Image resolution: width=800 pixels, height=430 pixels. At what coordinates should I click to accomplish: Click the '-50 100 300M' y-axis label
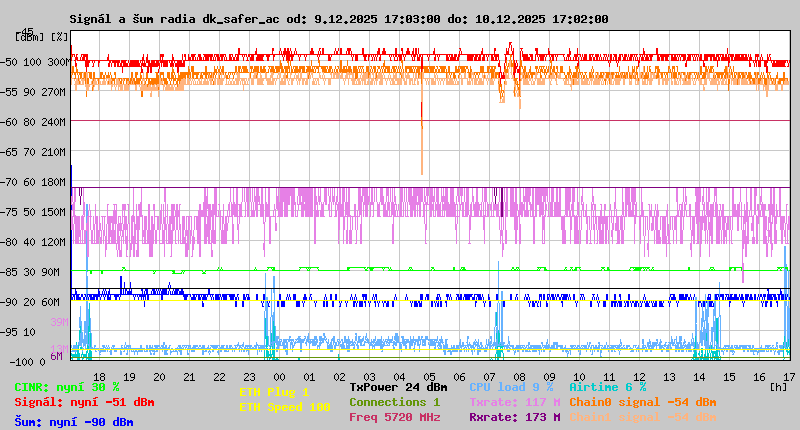click(35, 62)
